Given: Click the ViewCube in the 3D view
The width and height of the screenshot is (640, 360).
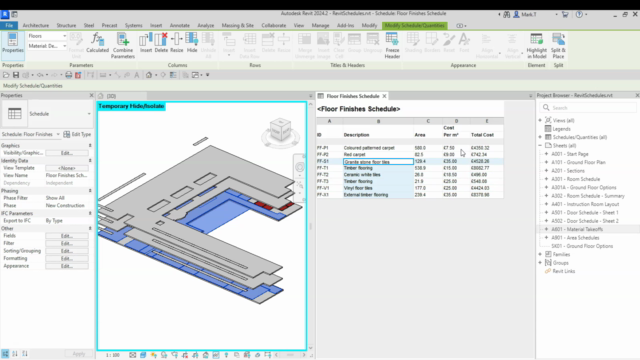Looking at the screenshot, I should [280, 131].
